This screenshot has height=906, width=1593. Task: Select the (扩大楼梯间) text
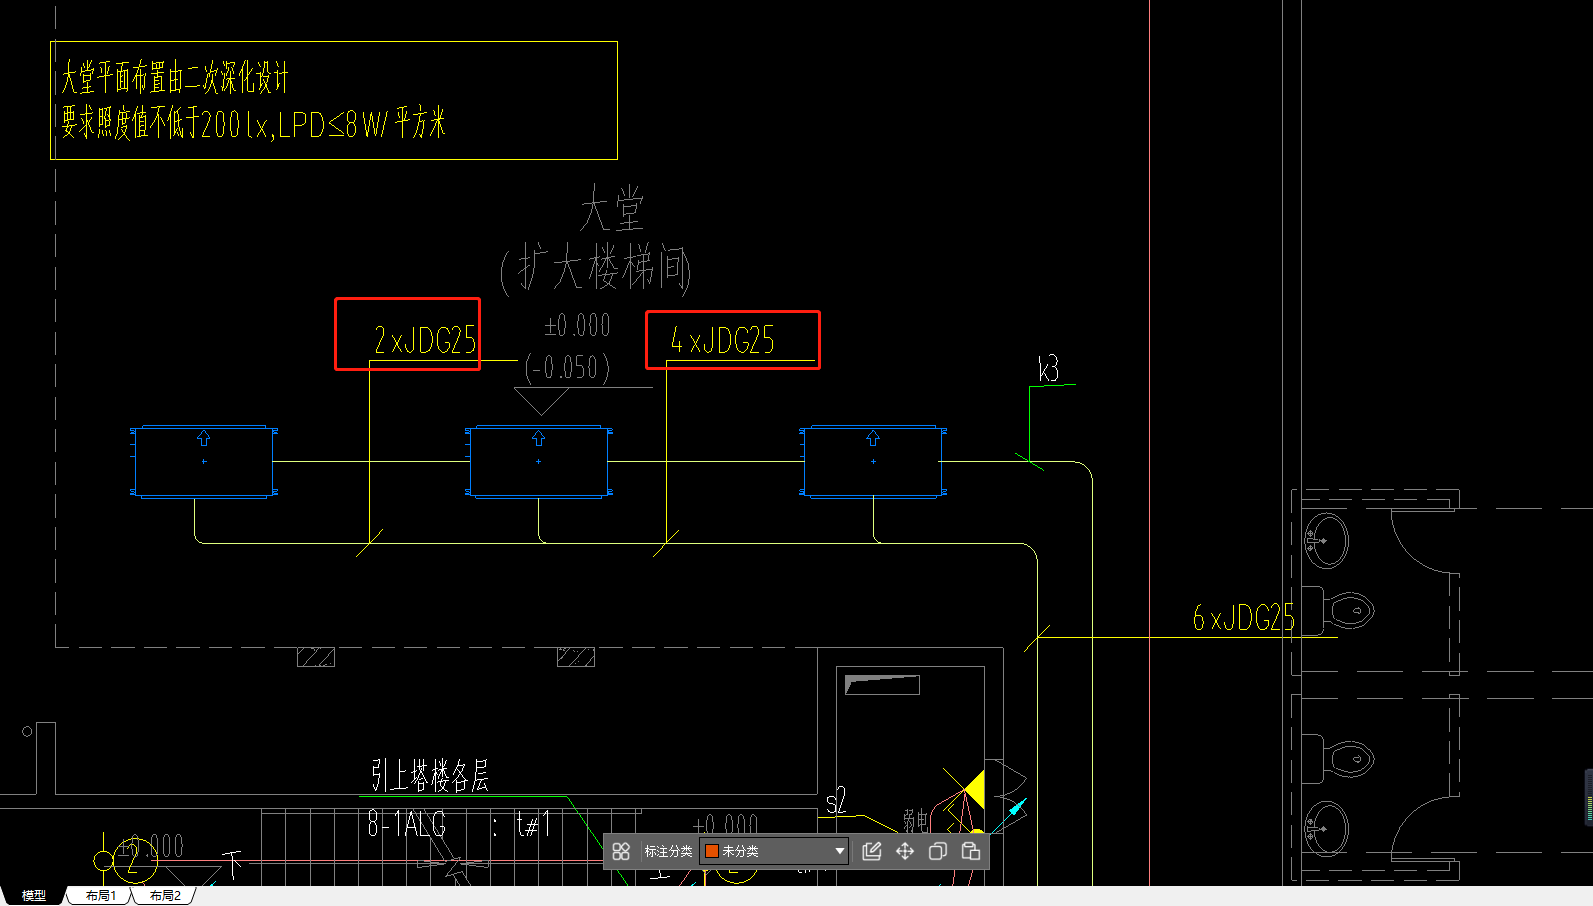[595, 269]
